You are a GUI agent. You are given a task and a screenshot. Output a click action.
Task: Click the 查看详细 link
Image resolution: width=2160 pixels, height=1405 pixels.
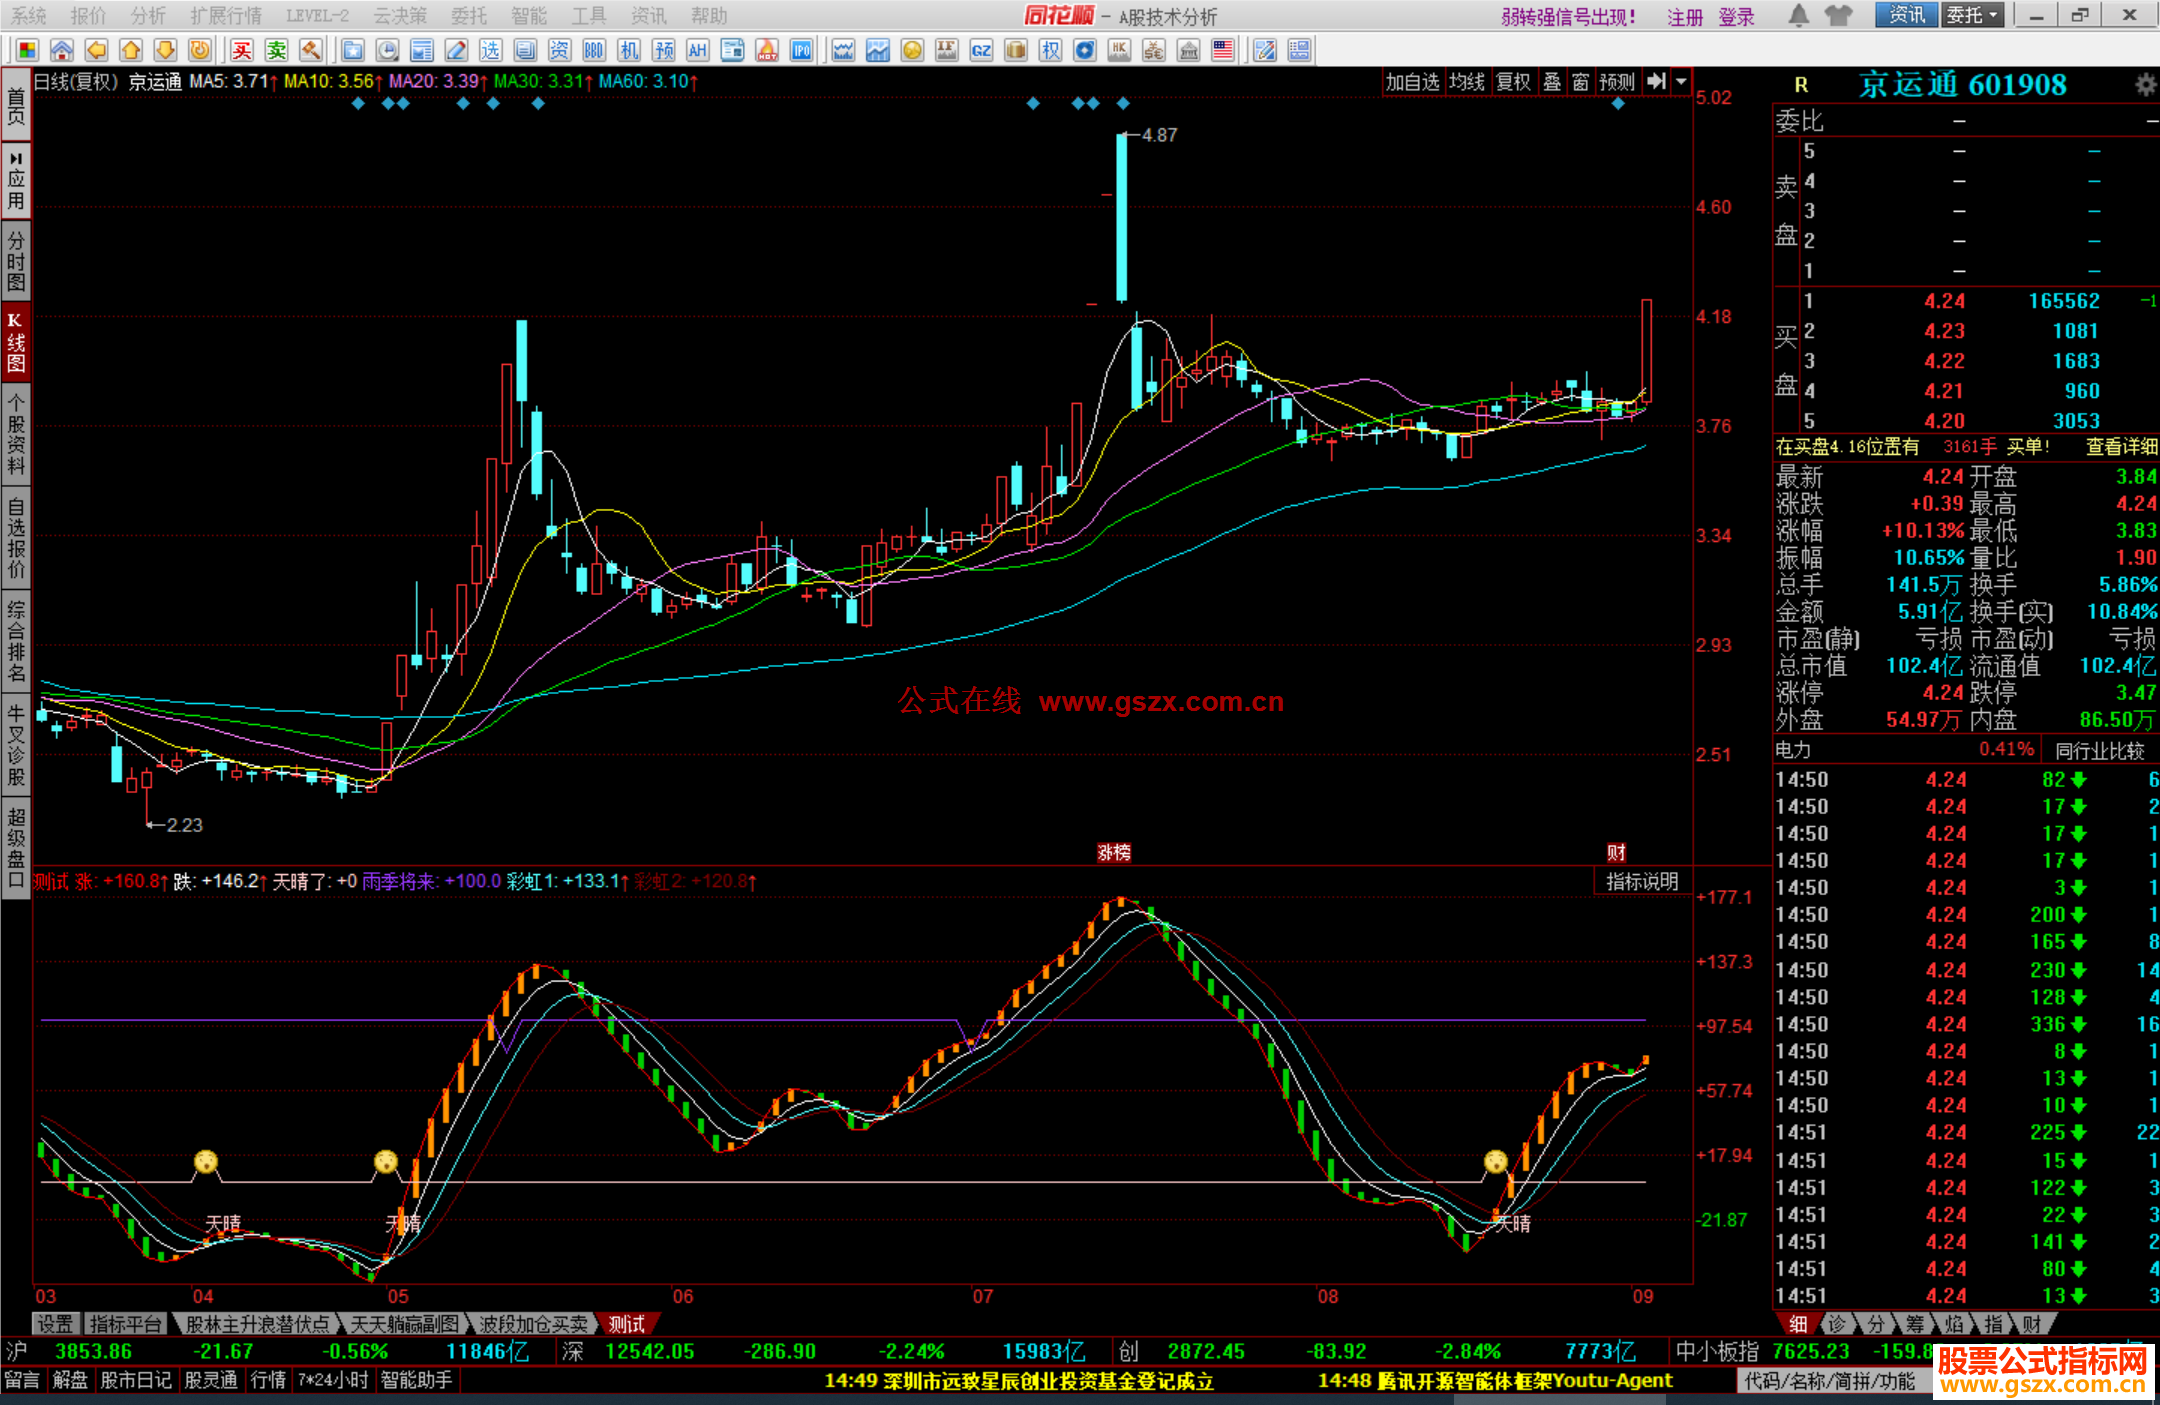point(2121,447)
